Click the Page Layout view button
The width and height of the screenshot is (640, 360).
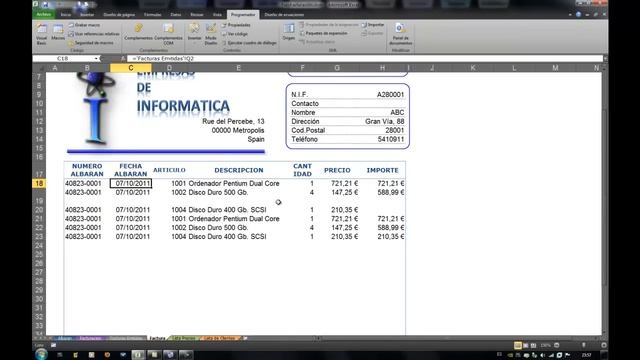click(526, 345)
